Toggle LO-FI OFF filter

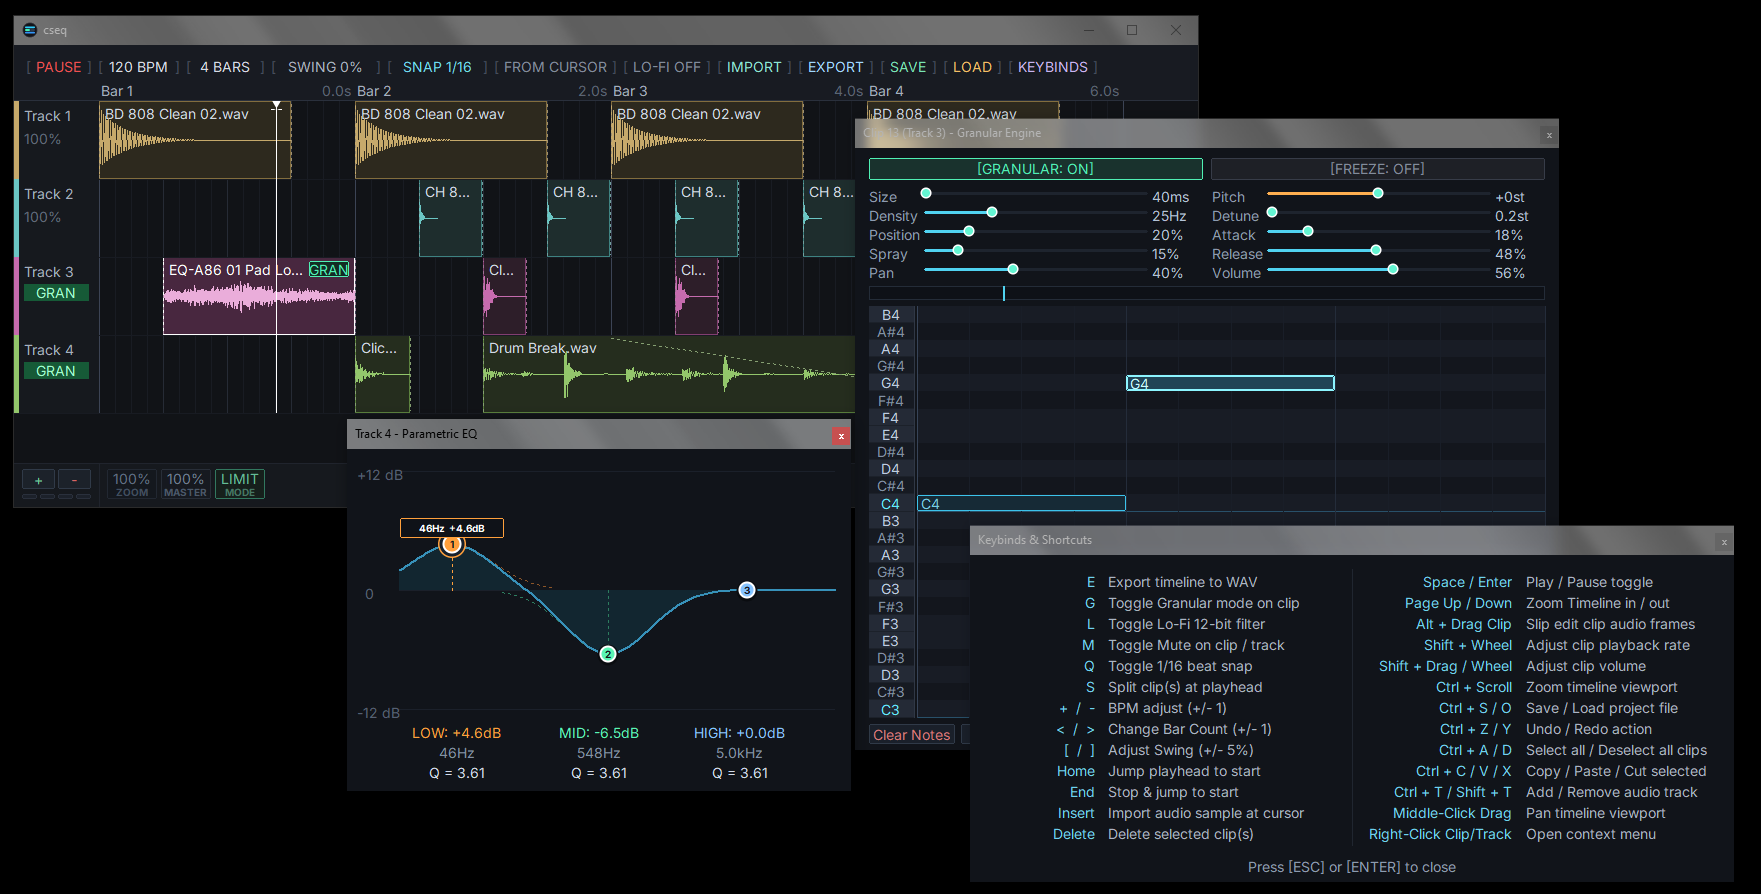(666, 67)
